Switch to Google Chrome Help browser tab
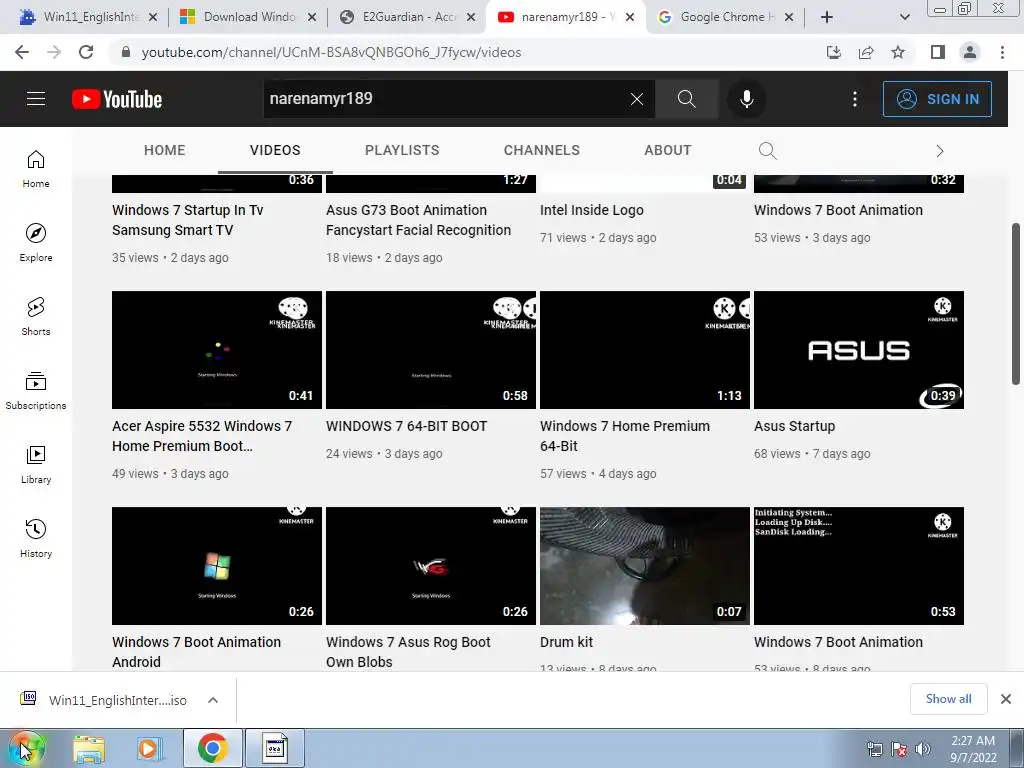The width and height of the screenshot is (1024, 768). click(724, 17)
